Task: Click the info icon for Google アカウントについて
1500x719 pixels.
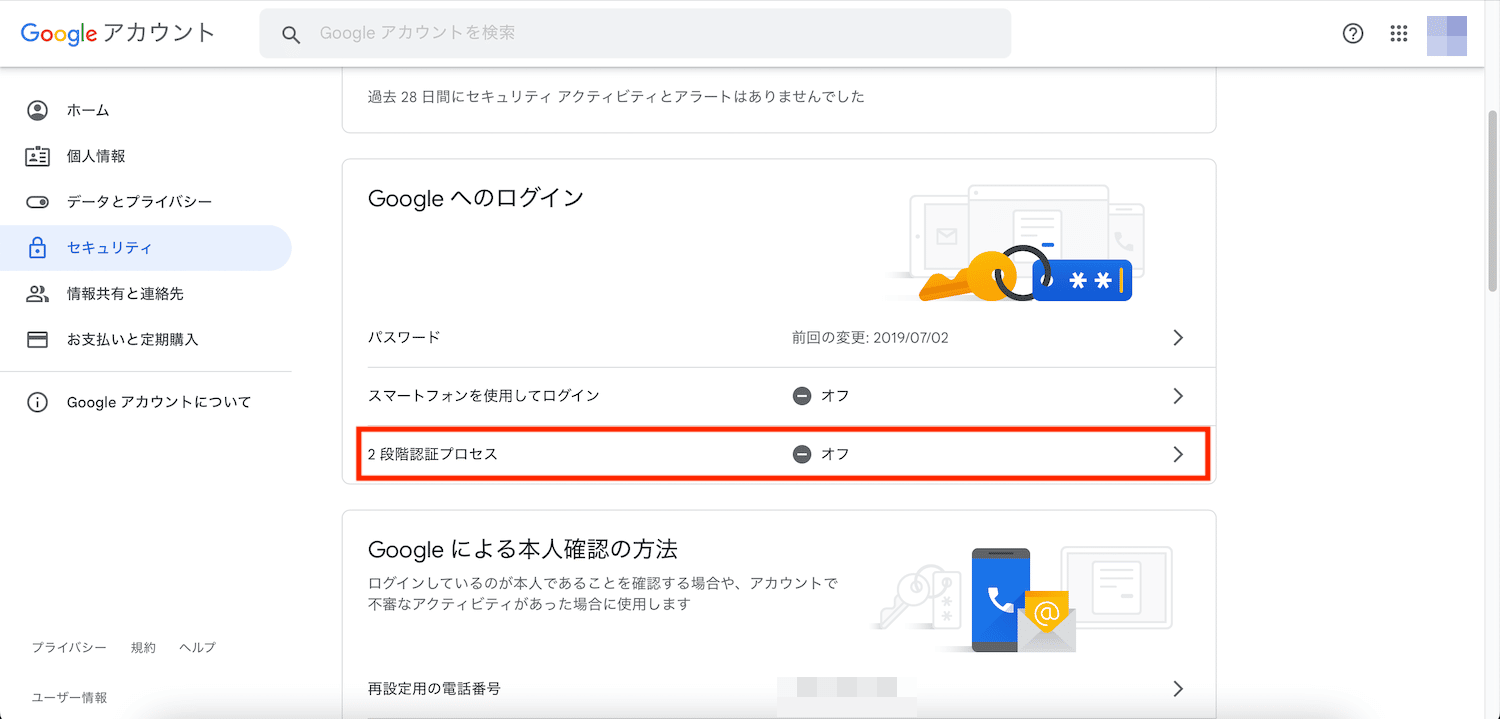Action: click(x=37, y=403)
